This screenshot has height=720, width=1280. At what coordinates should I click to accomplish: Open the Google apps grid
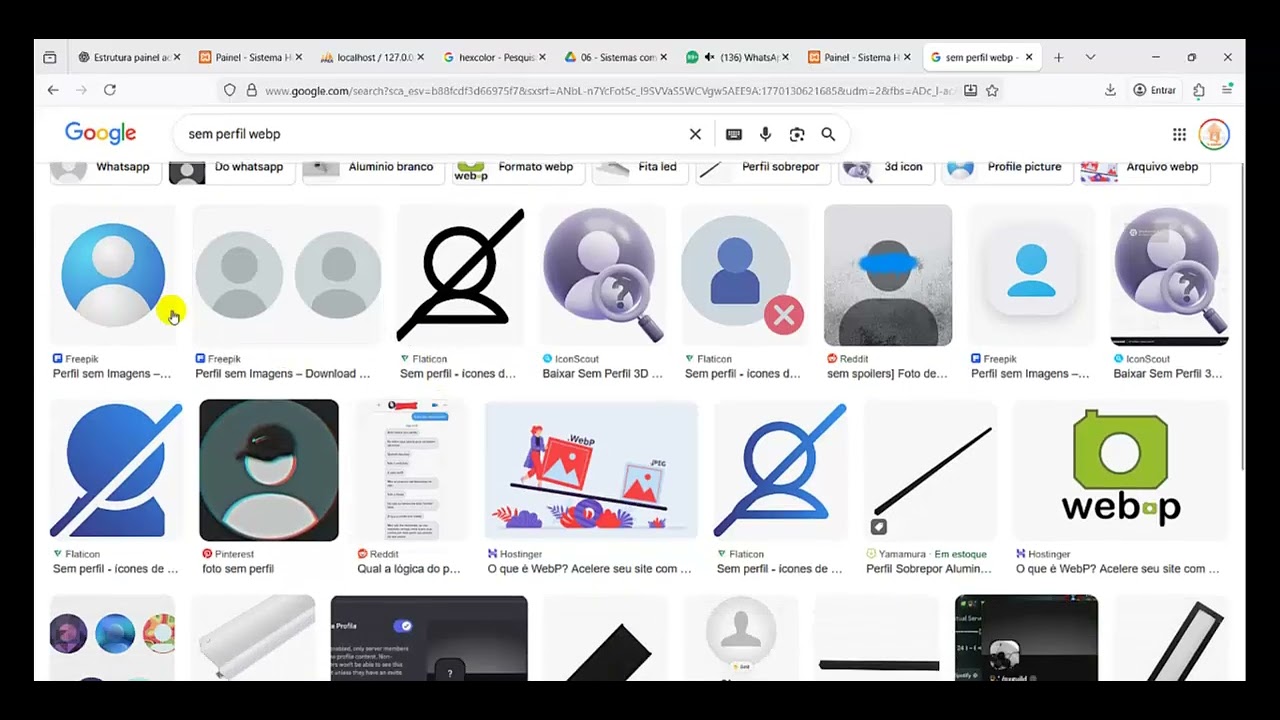point(1179,134)
